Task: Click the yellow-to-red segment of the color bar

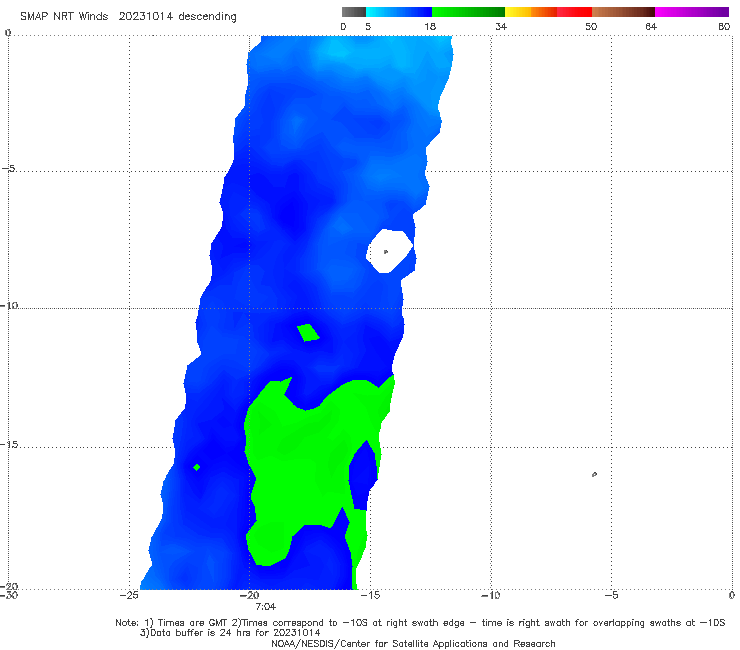Action: (548, 12)
